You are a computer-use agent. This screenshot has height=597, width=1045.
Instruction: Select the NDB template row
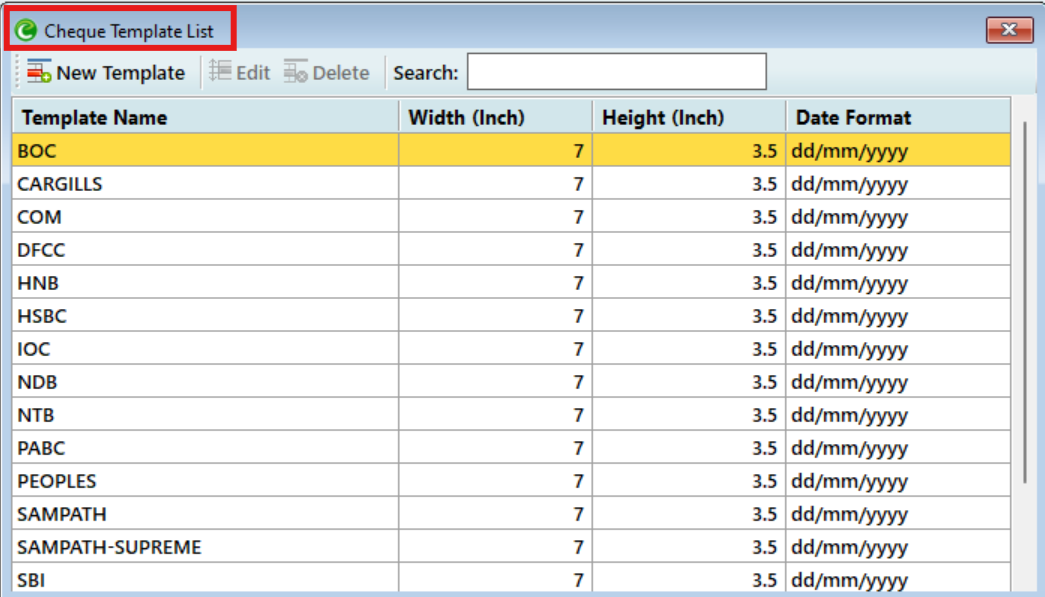[511, 382]
